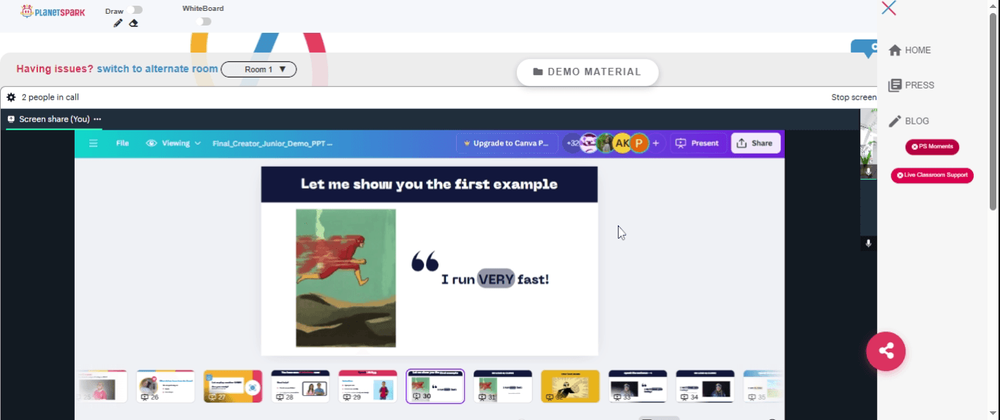The image size is (1000, 420).
Task: Select slide thumbnail 33
Action: (x=638, y=386)
